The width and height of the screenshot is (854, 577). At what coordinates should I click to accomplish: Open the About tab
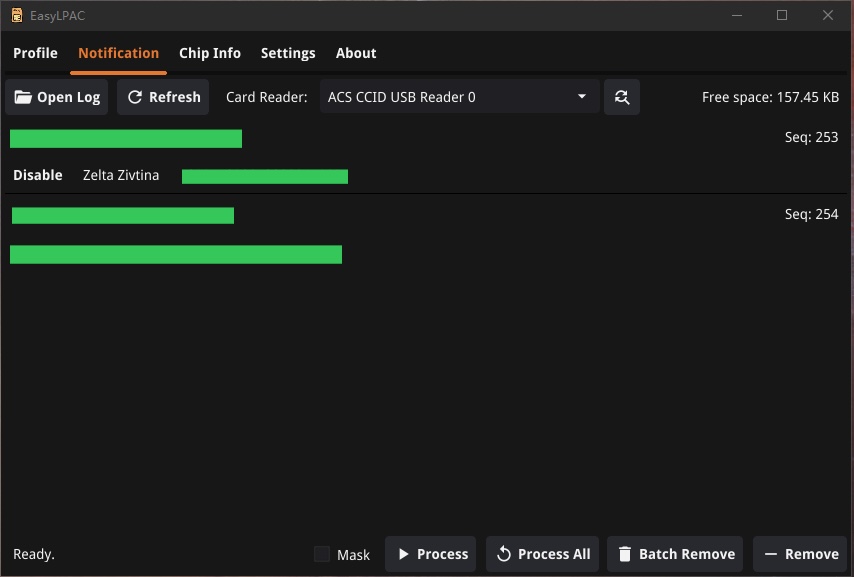(x=356, y=53)
